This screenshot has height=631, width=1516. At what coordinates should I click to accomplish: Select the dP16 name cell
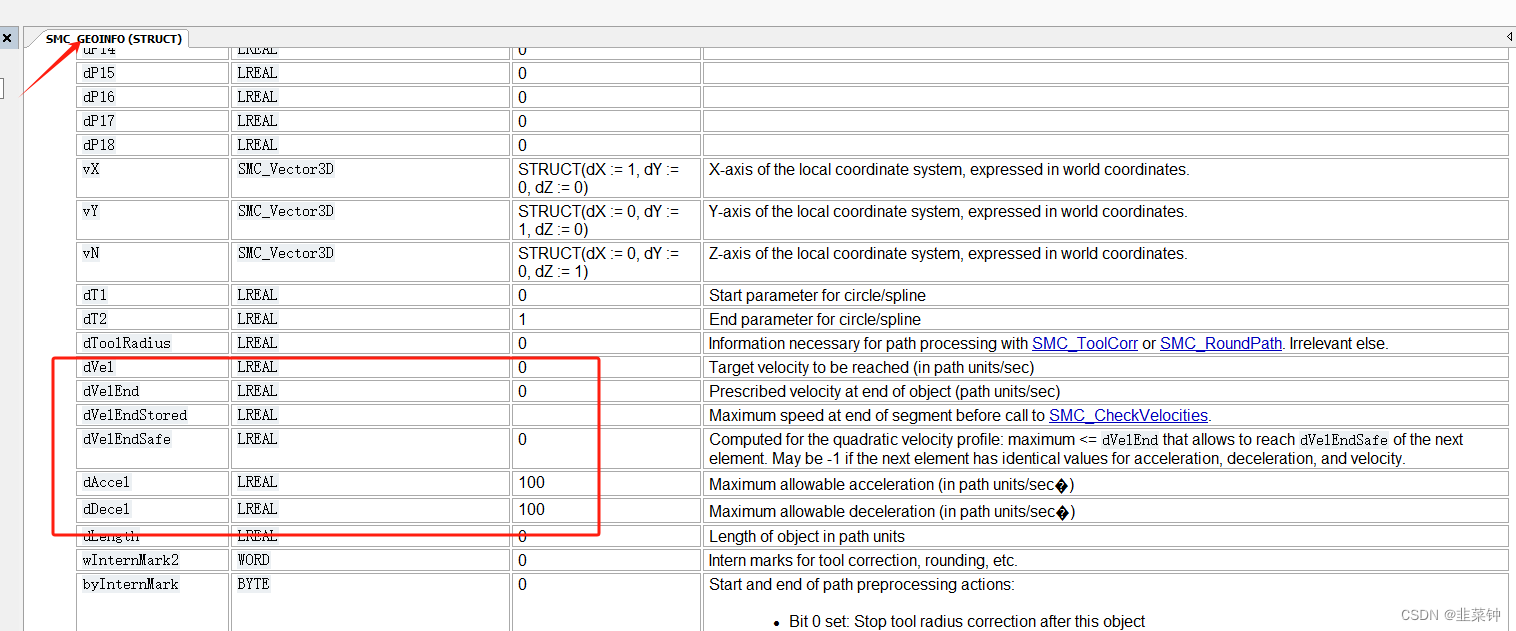click(153, 97)
